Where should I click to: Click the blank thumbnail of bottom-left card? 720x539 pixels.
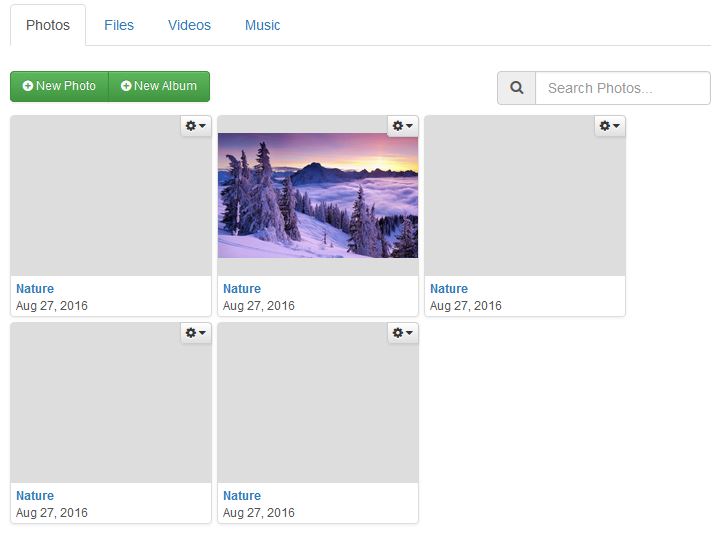pos(111,403)
